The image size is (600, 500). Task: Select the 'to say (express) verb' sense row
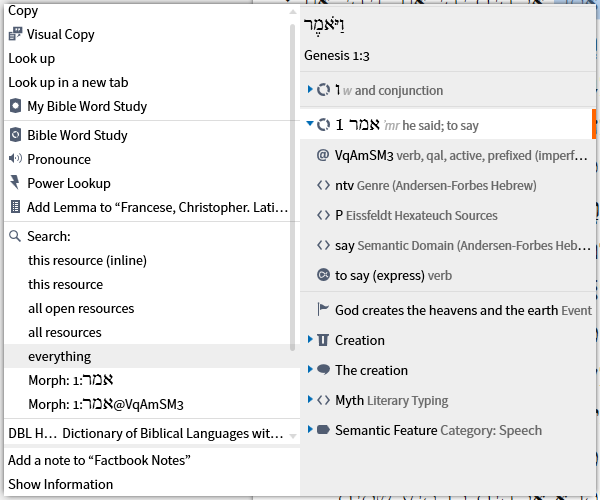click(x=448, y=275)
